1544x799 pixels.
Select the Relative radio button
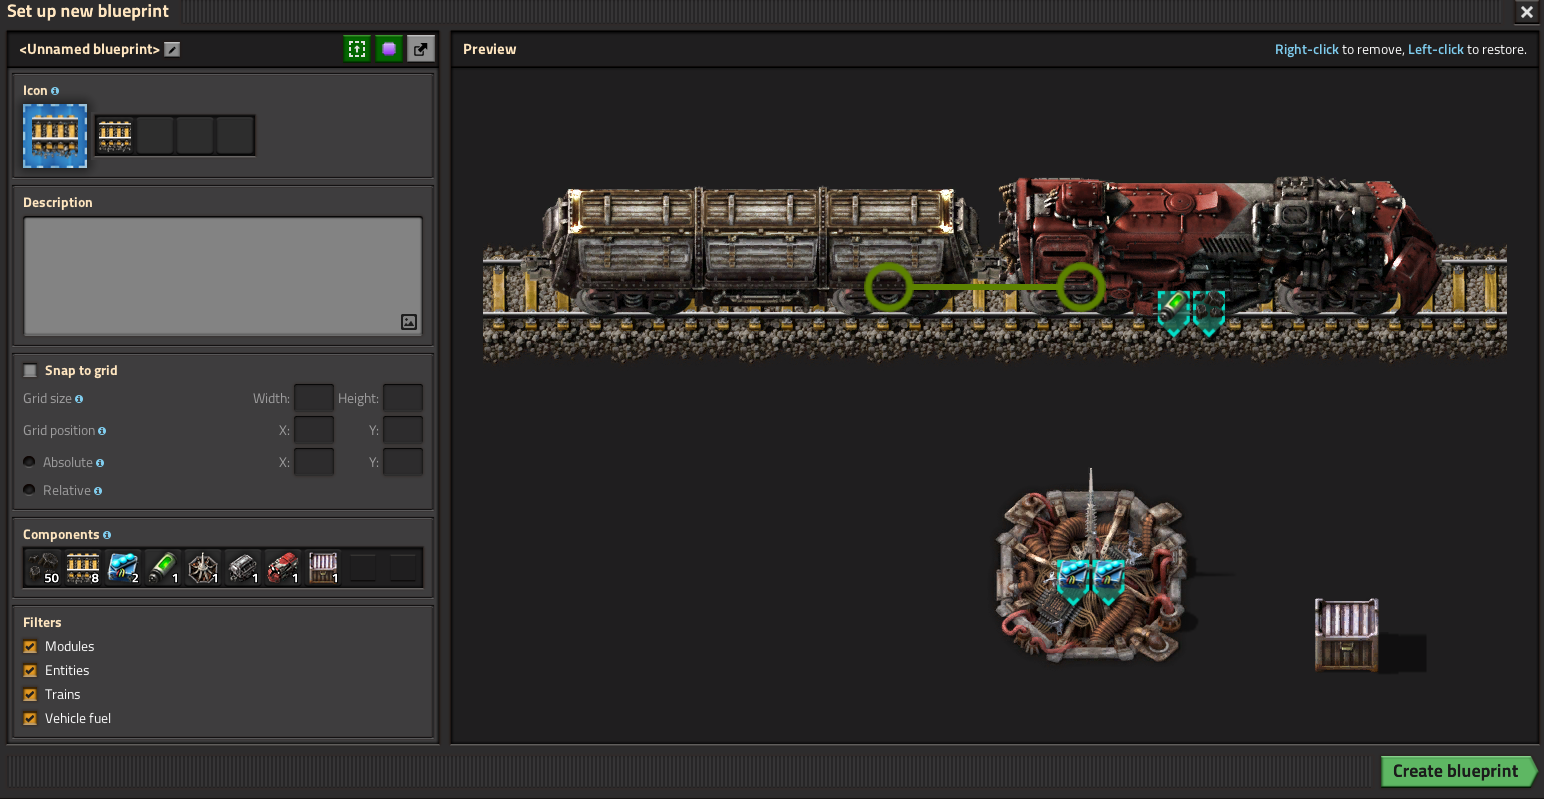tap(29, 490)
